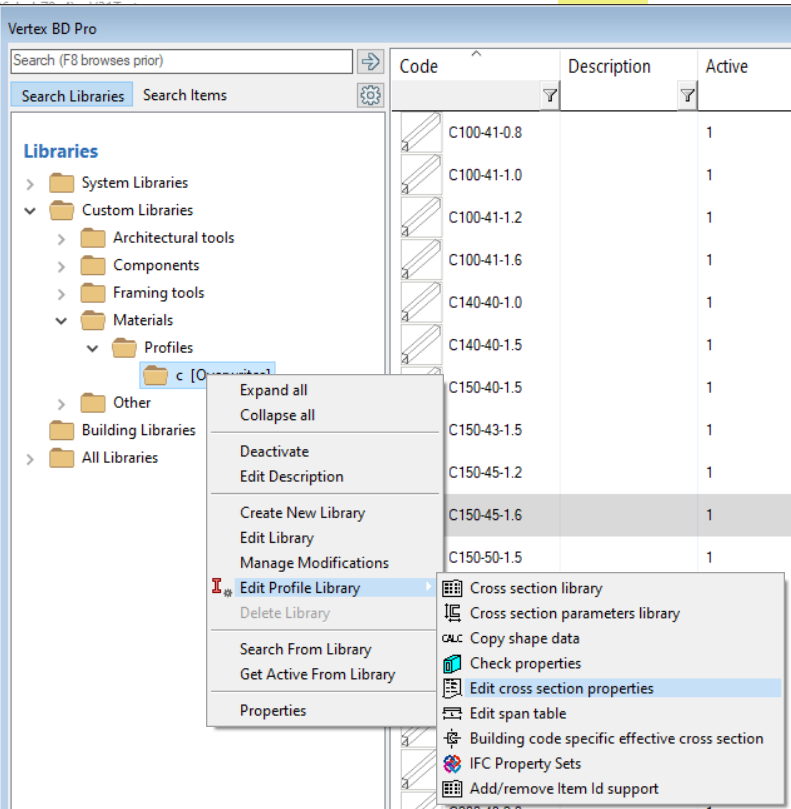Open search settings gear icon
Screen dimensions: 791x809
(x=370, y=95)
